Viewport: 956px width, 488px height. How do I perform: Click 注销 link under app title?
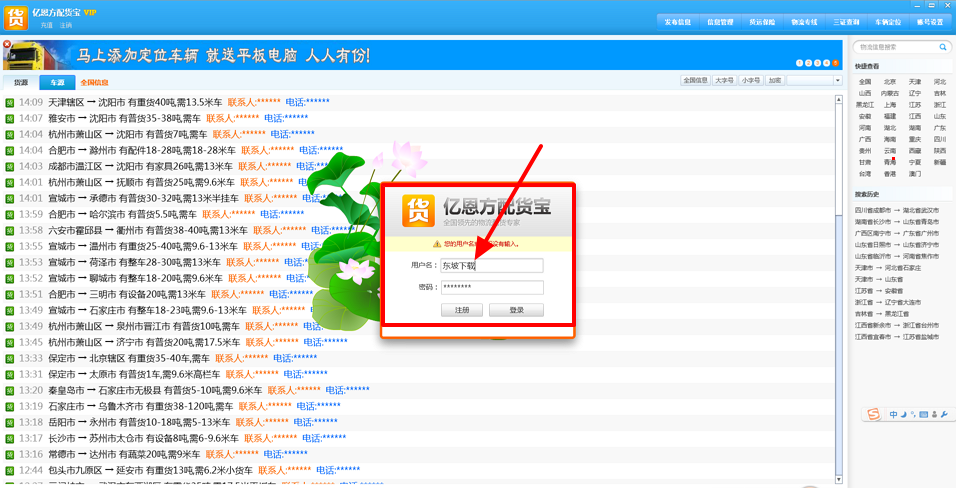click(66, 26)
